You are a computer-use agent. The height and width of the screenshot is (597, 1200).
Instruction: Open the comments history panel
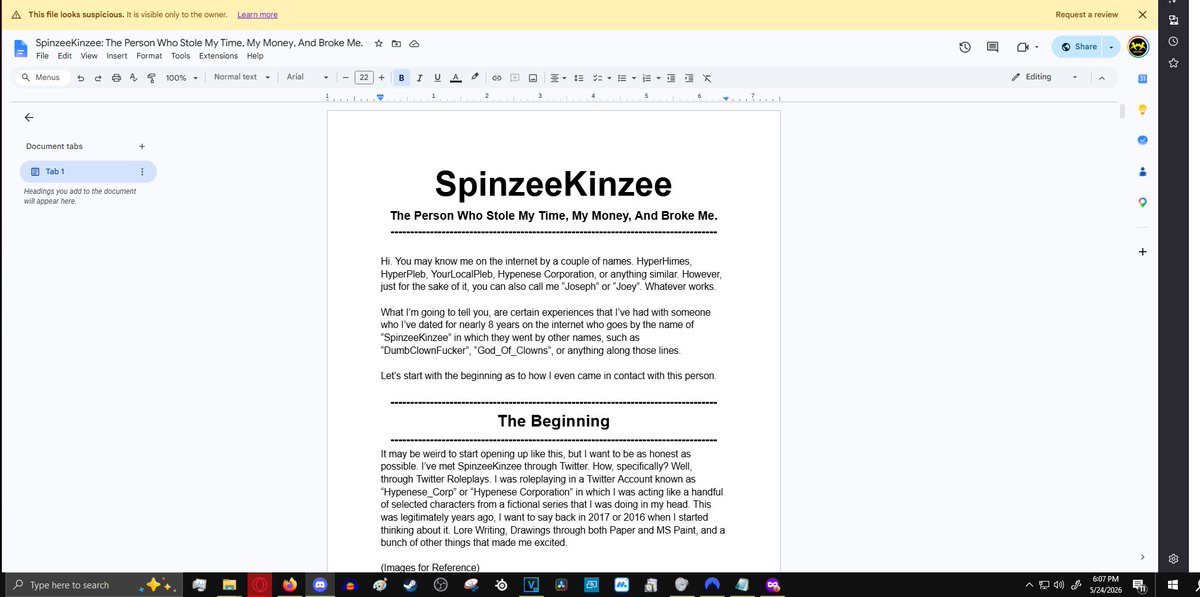coord(993,47)
